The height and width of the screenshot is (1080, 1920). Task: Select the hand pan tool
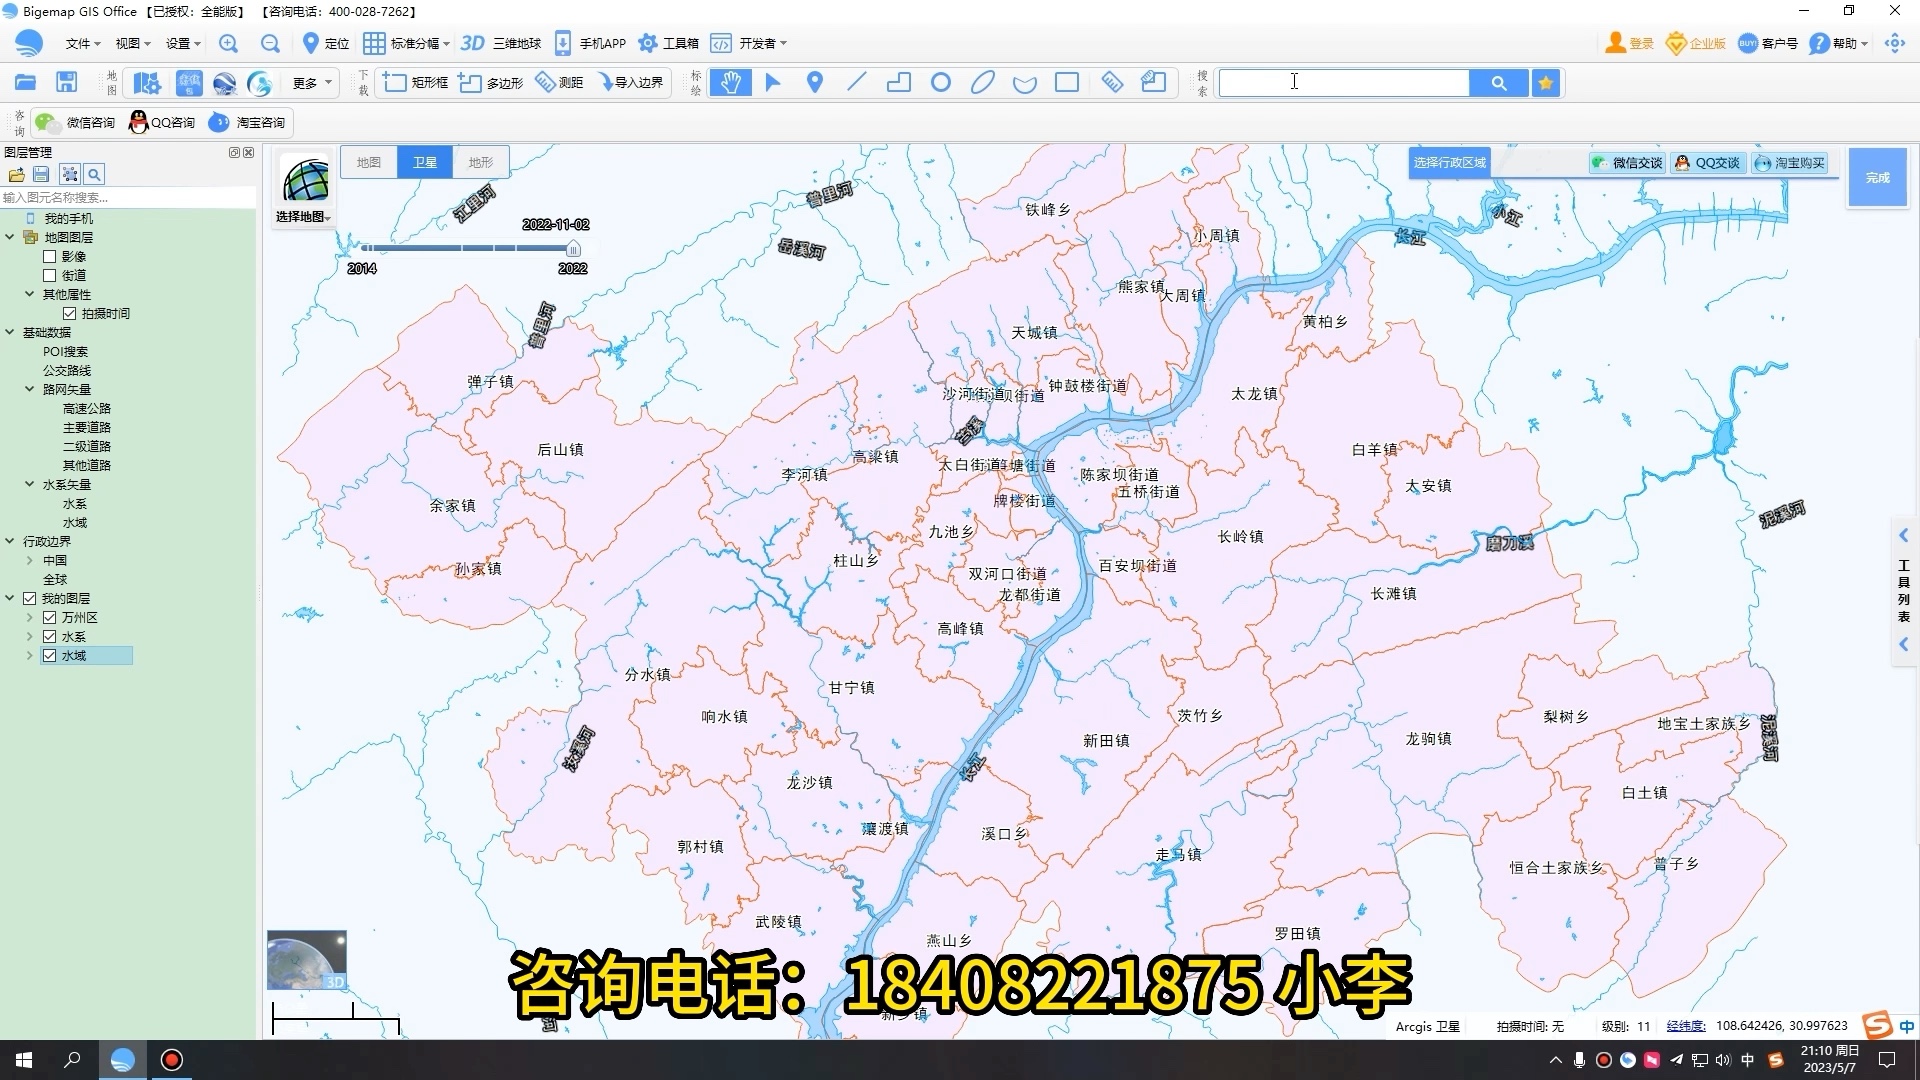731,82
